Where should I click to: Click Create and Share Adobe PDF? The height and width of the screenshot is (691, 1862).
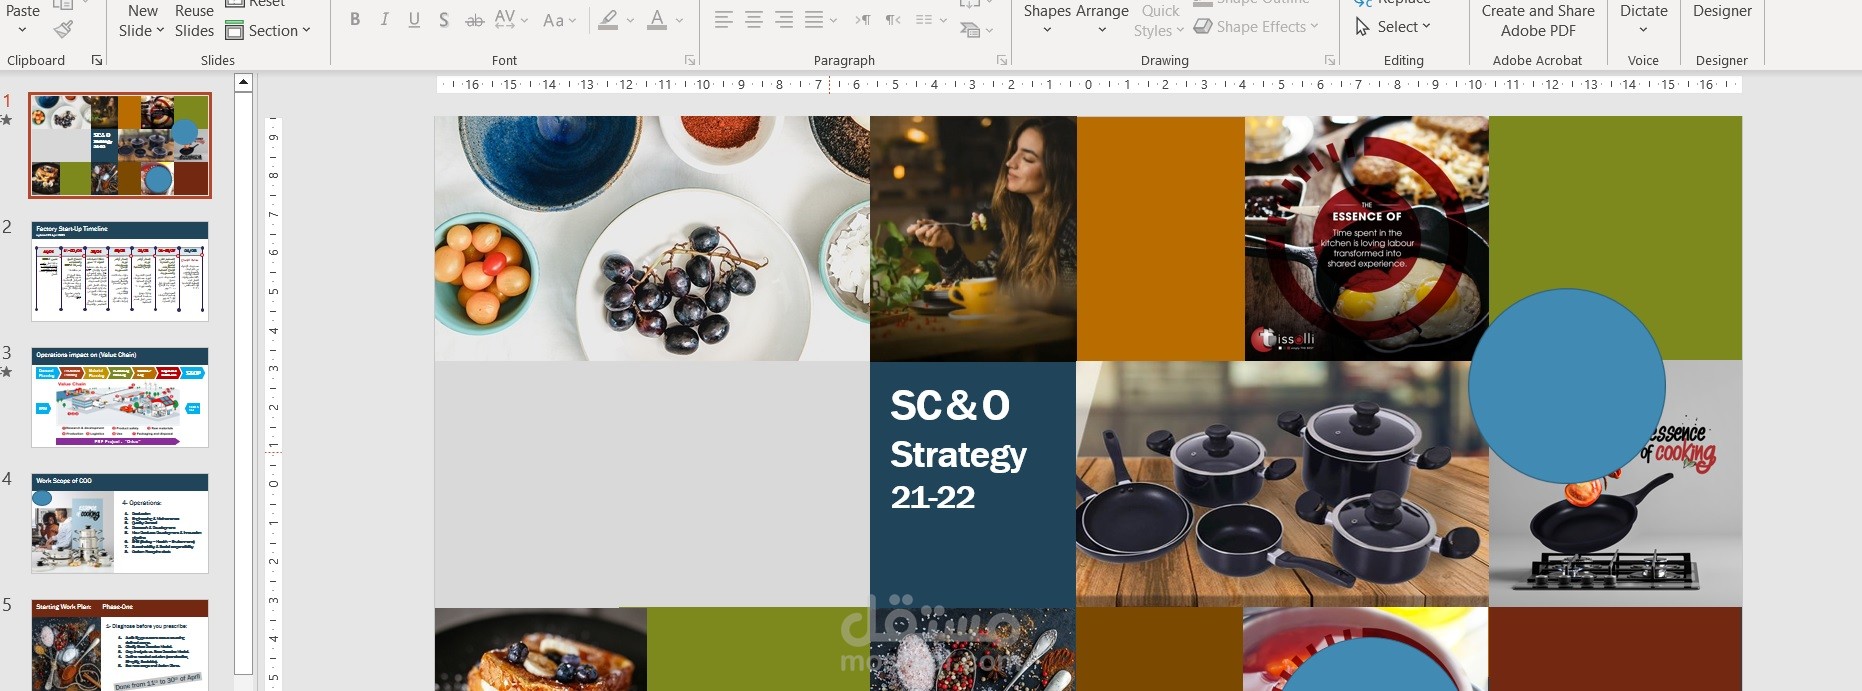point(1538,20)
